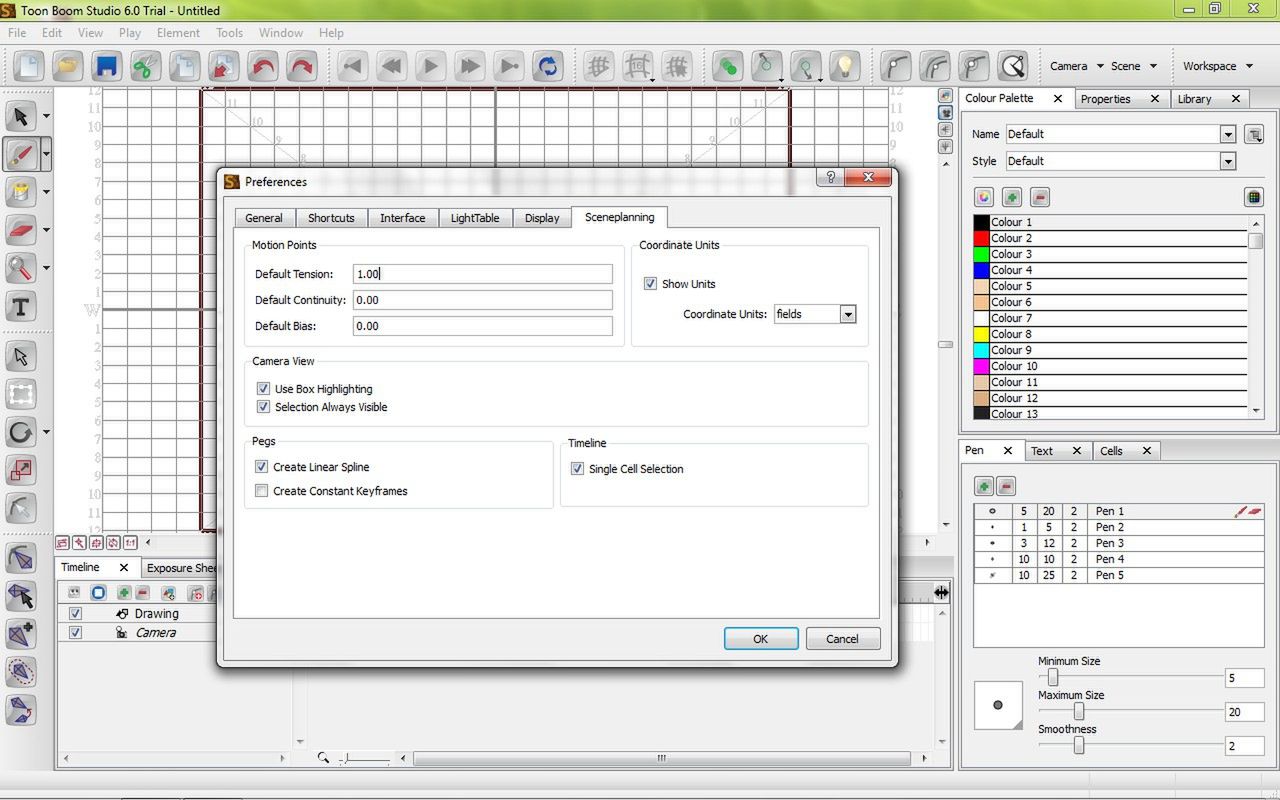
Task: Toggle Drawing layer visibility checkbox
Action: pos(75,614)
